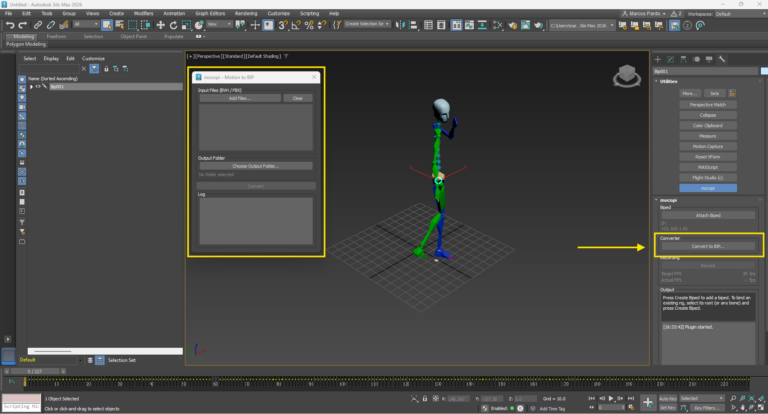Image resolution: width=768 pixels, height=414 pixels.
Task: Open the Marcos Pardo account dropdown
Action: (x=644, y=14)
